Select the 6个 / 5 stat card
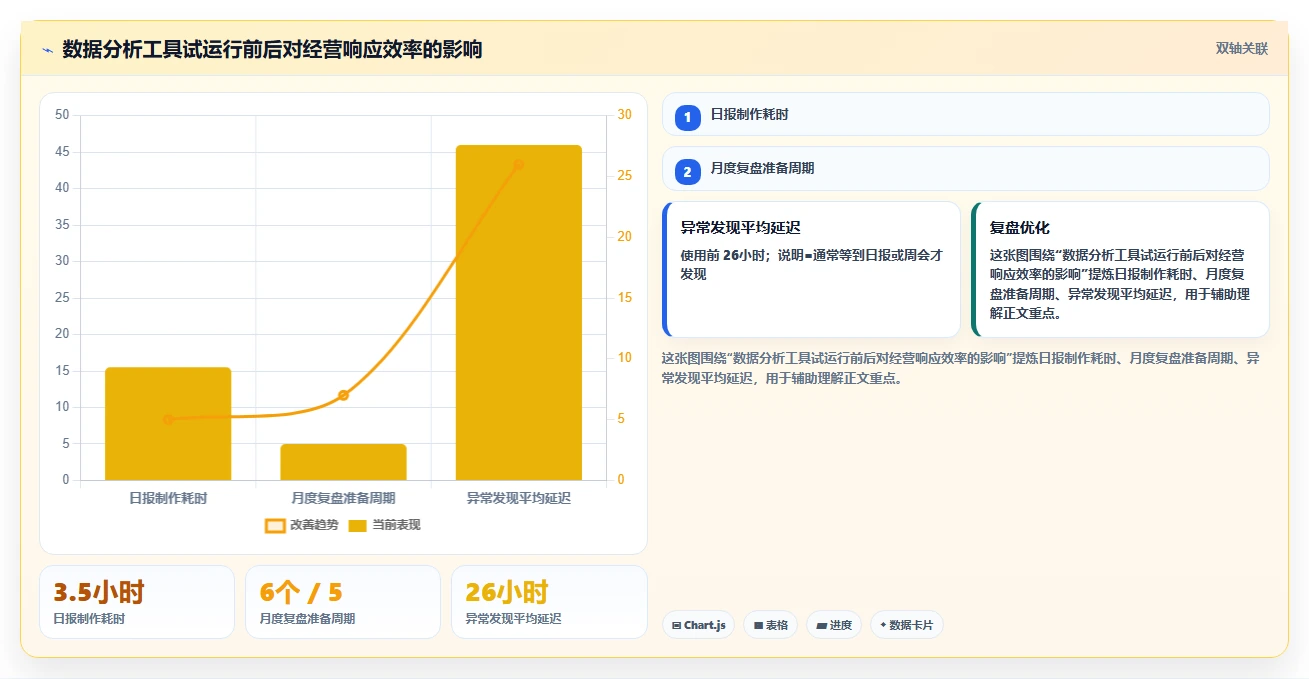The height and width of the screenshot is (679, 1309). [x=343, y=602]
